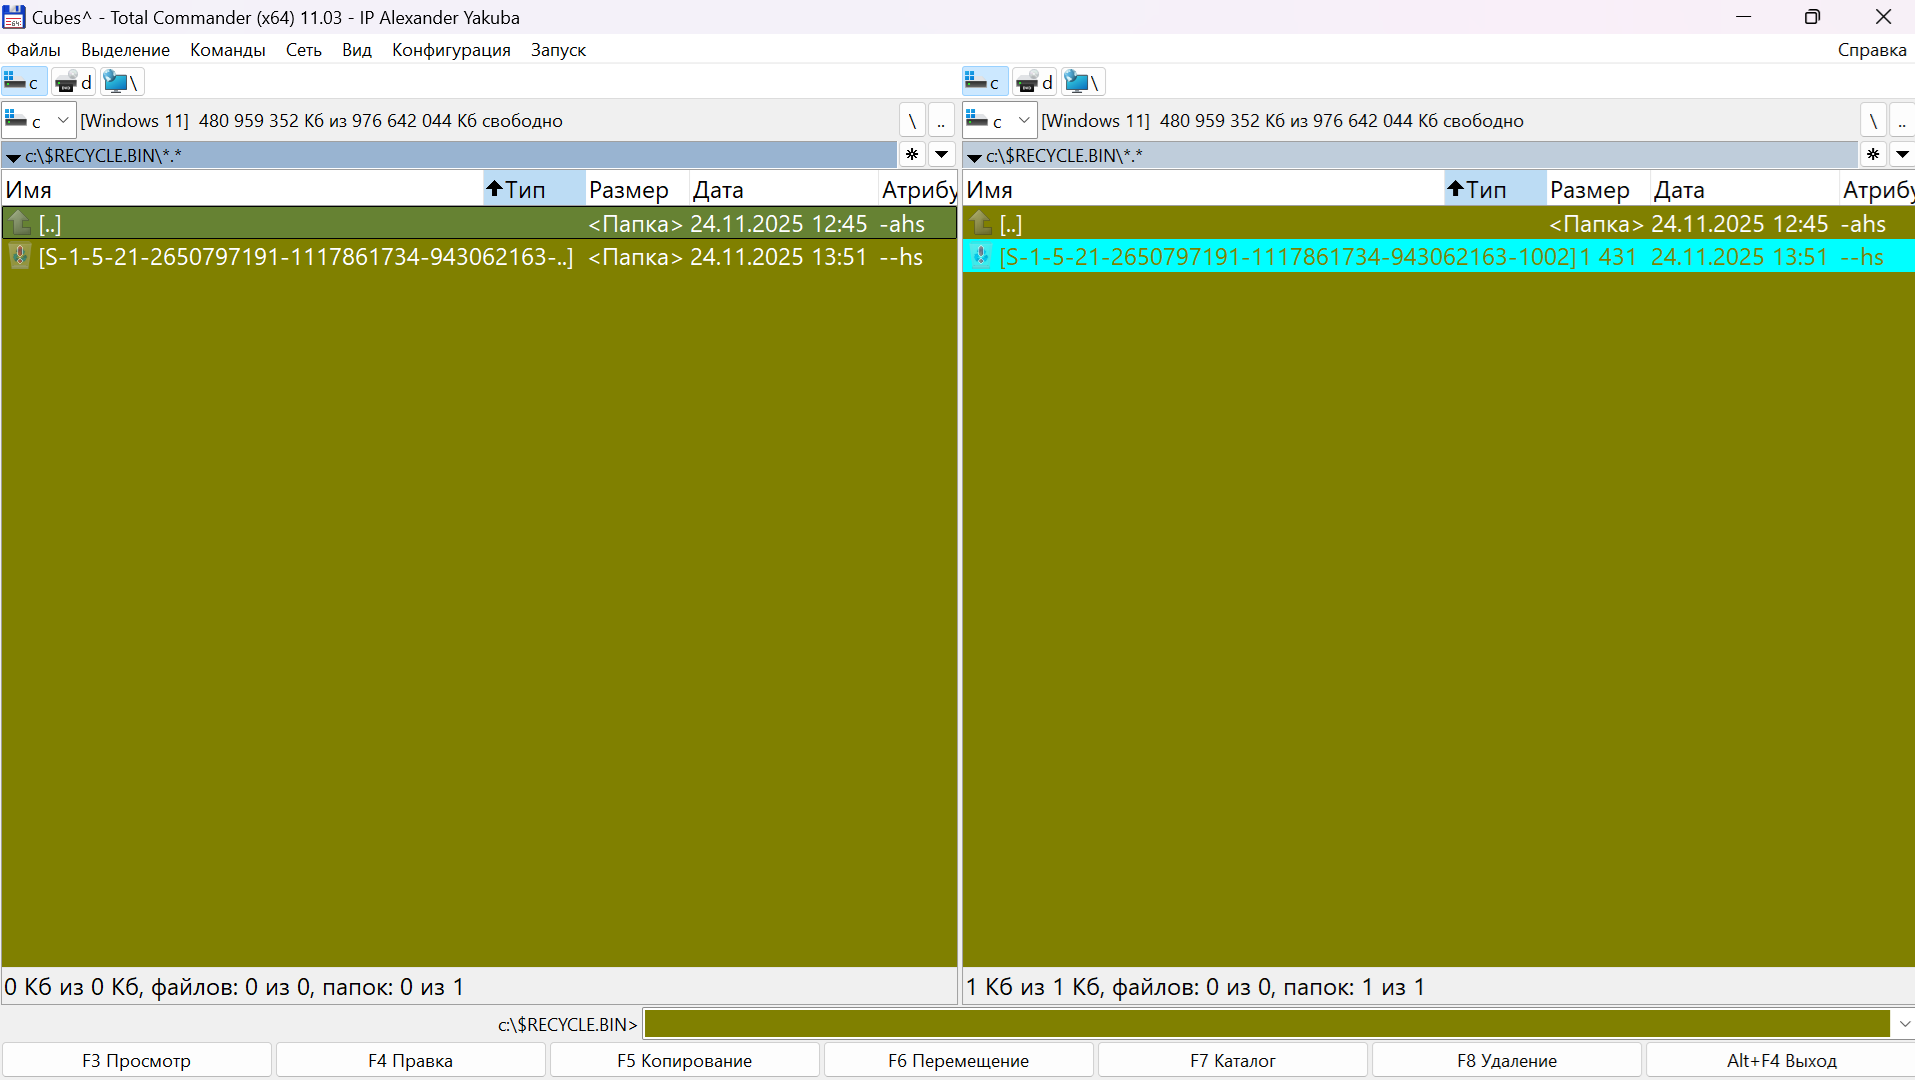Open the Сеть menu
Viewport: 1915px width, 1080px height.
tap(304, 50)
